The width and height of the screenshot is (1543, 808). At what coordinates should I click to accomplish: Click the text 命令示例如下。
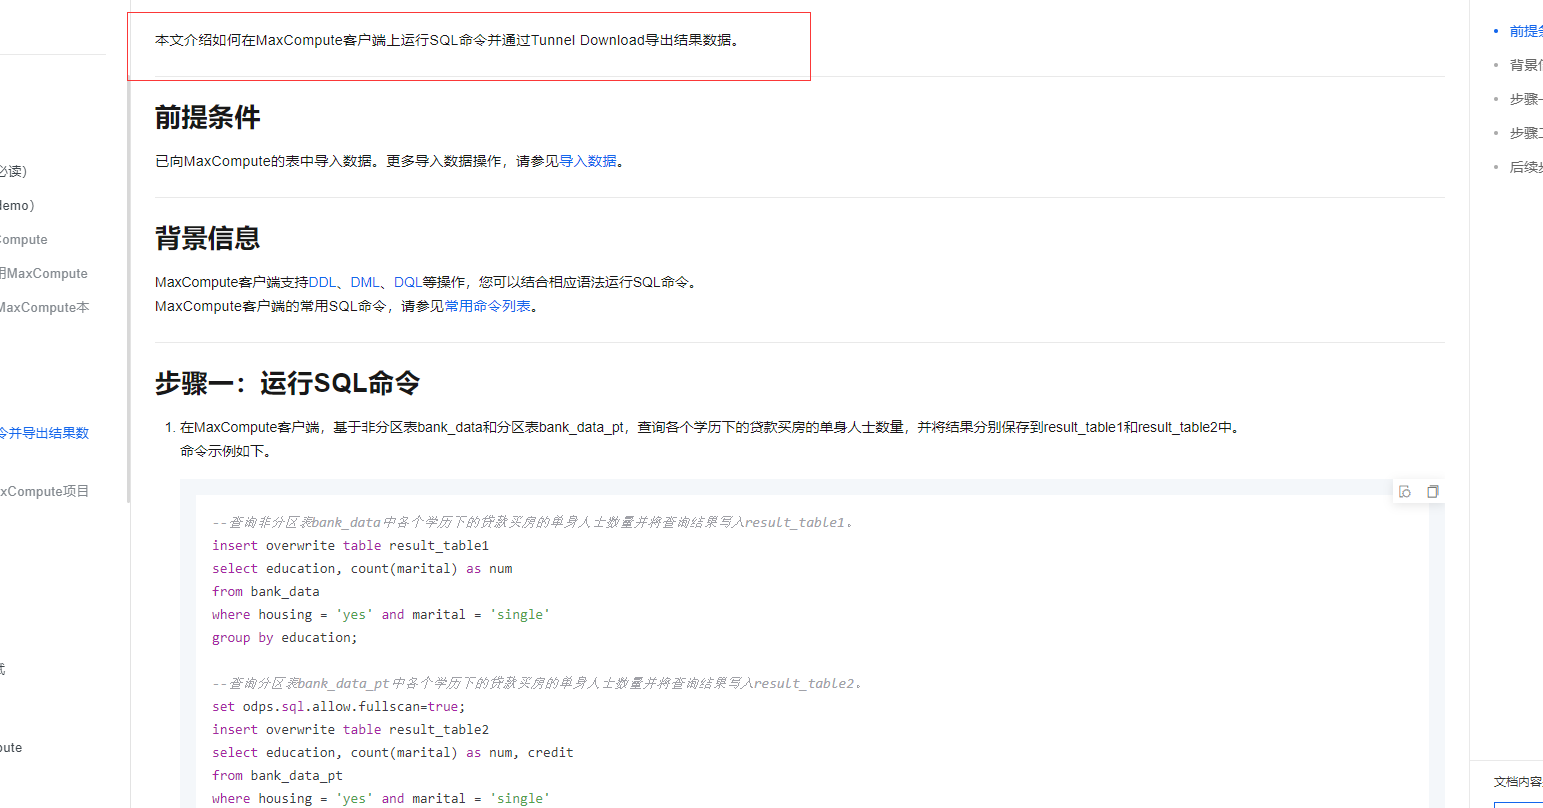[x=226, y=451]
